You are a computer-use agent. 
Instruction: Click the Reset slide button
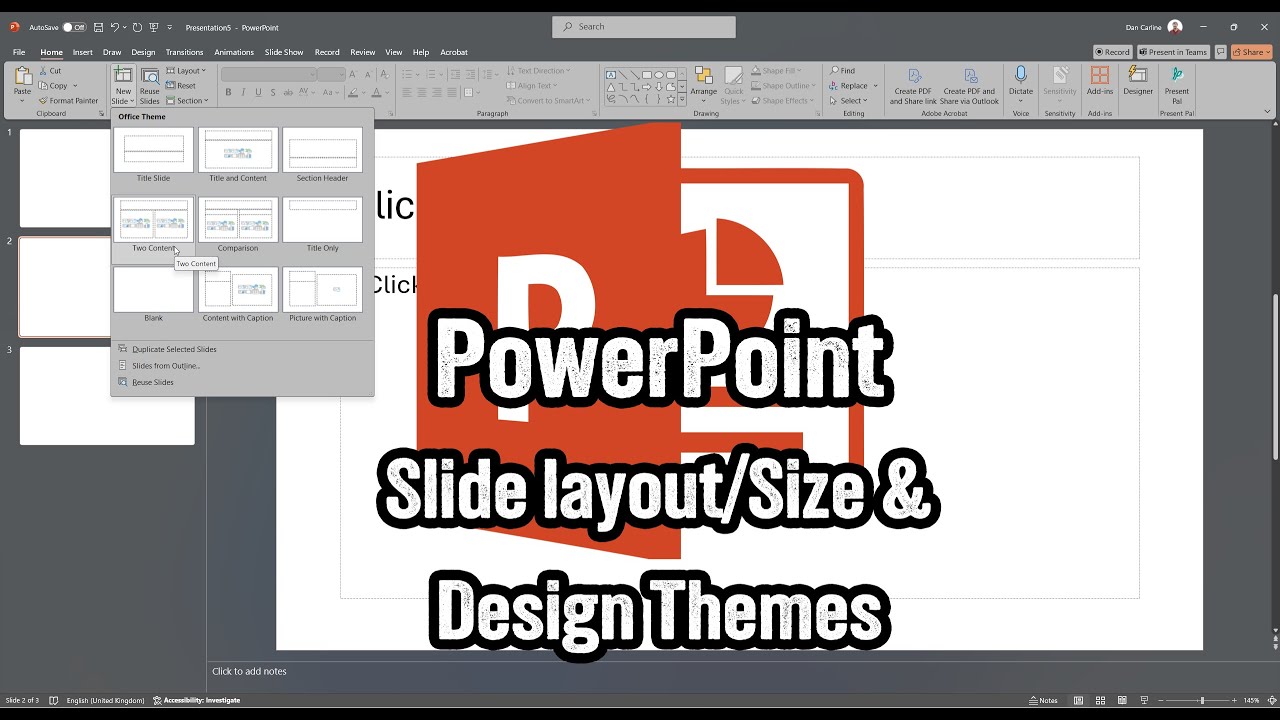click(x=181, y=86)
